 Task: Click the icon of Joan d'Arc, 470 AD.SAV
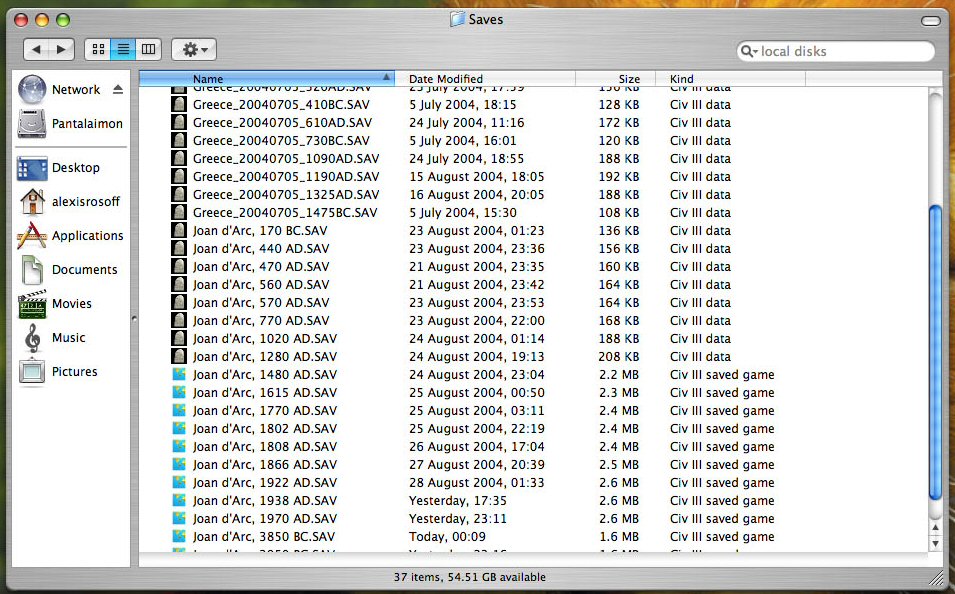(x=178, y=266)
